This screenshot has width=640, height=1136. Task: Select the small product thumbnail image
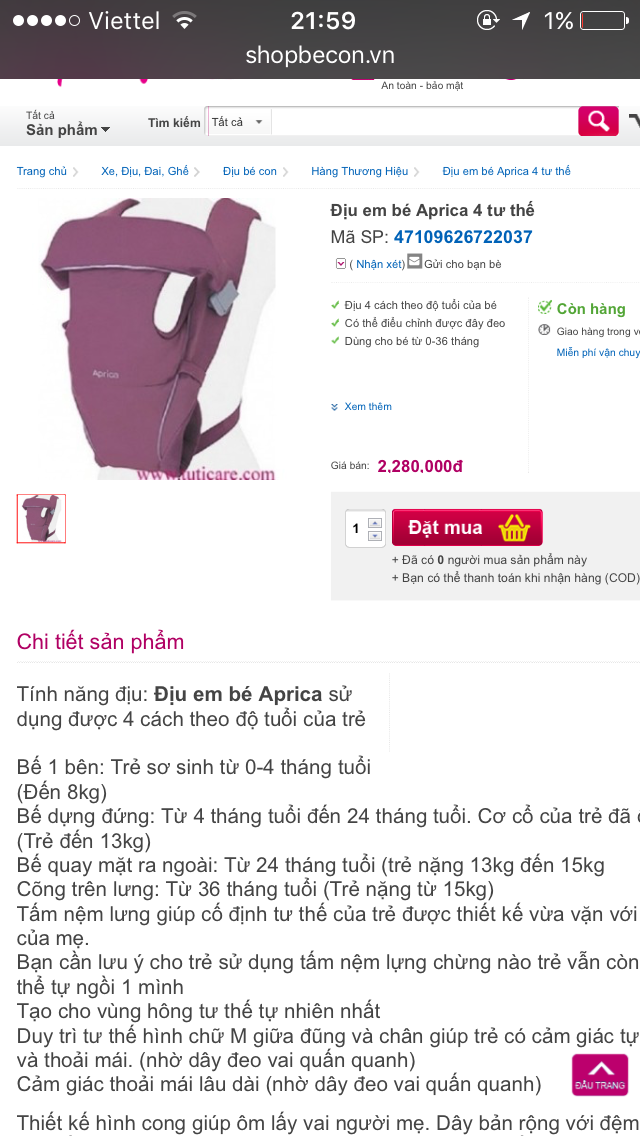[41, 518]
